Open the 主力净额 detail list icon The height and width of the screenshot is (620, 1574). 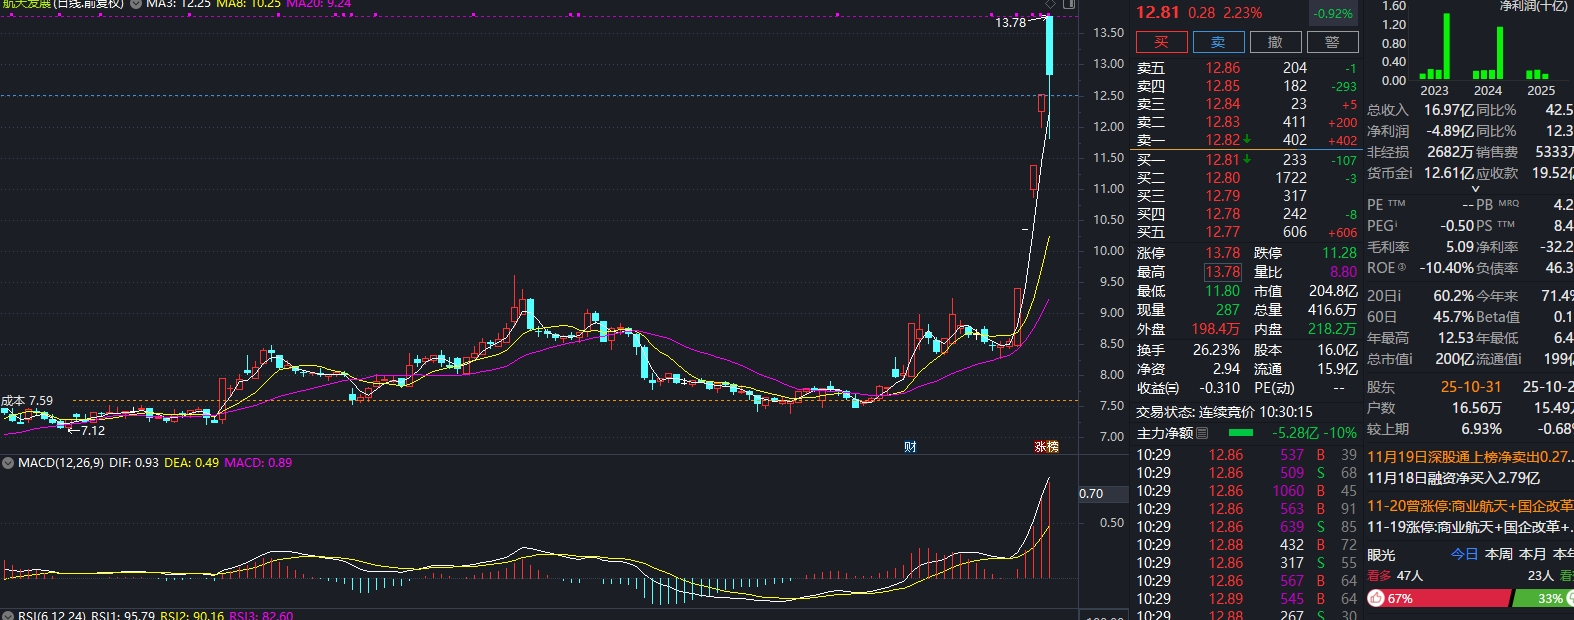[1202, 433]
